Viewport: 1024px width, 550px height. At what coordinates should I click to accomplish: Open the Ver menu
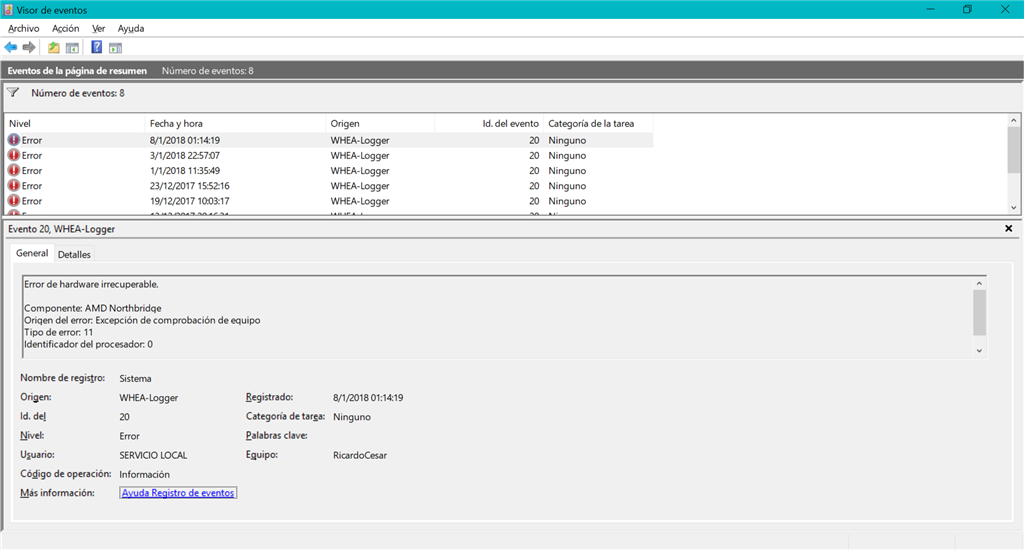(99, 28)
